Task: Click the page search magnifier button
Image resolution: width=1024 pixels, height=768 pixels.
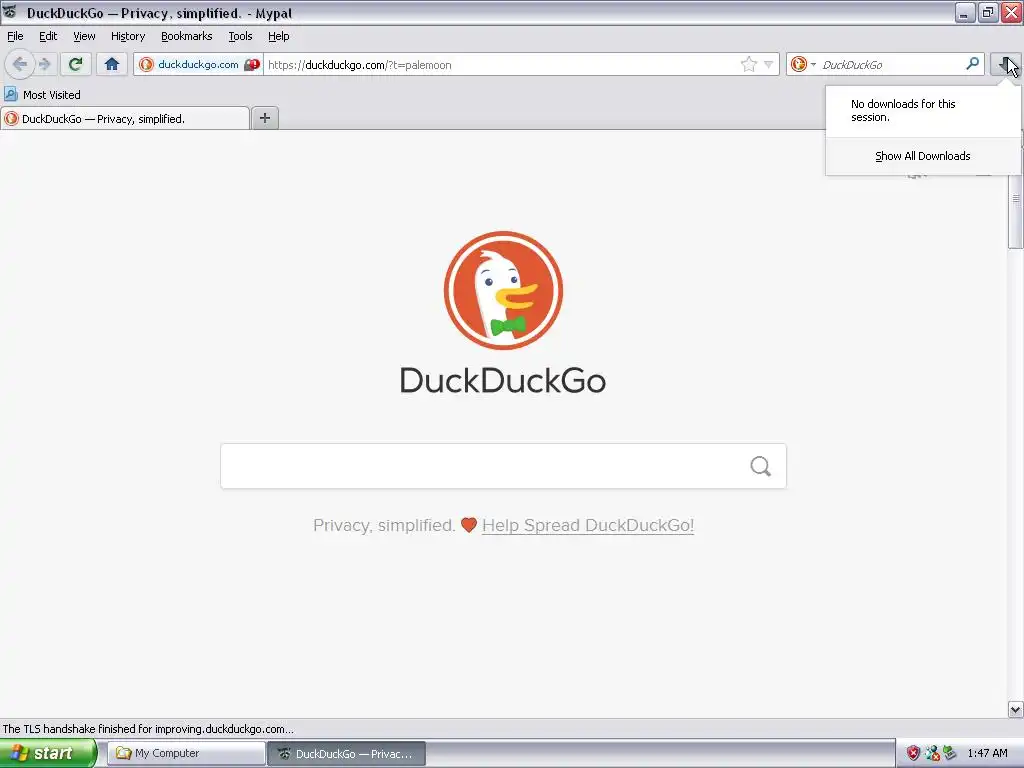Action: pos(761,466)
